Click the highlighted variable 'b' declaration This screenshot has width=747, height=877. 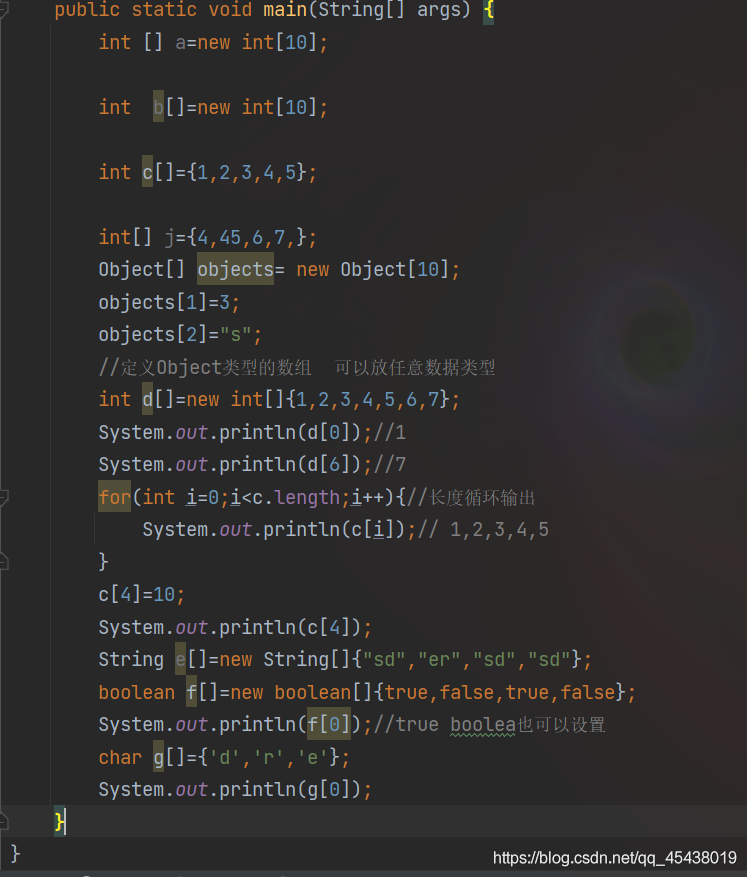click(x=158, y=107)
